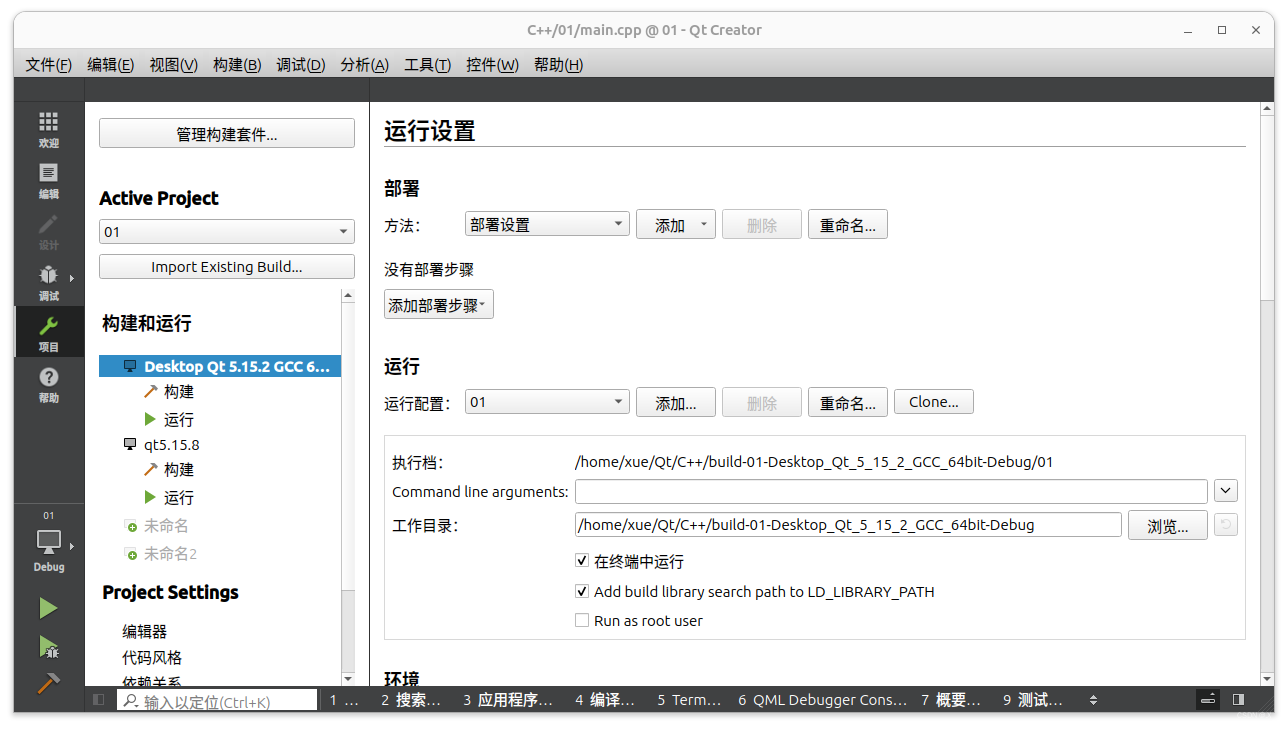Screen dimensions: 1288x729
Task: Open the 分析 menu
Action: point(364,65)
